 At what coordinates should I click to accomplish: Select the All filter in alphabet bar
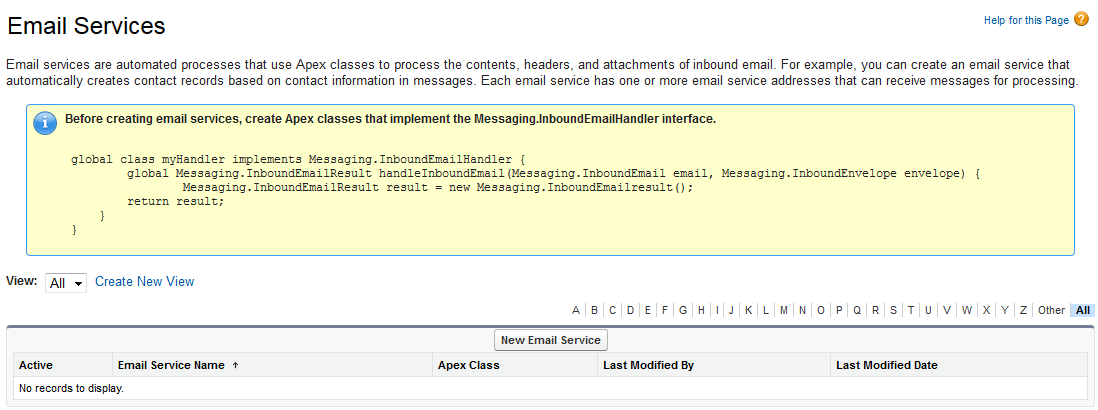(x=1082, y=310)
